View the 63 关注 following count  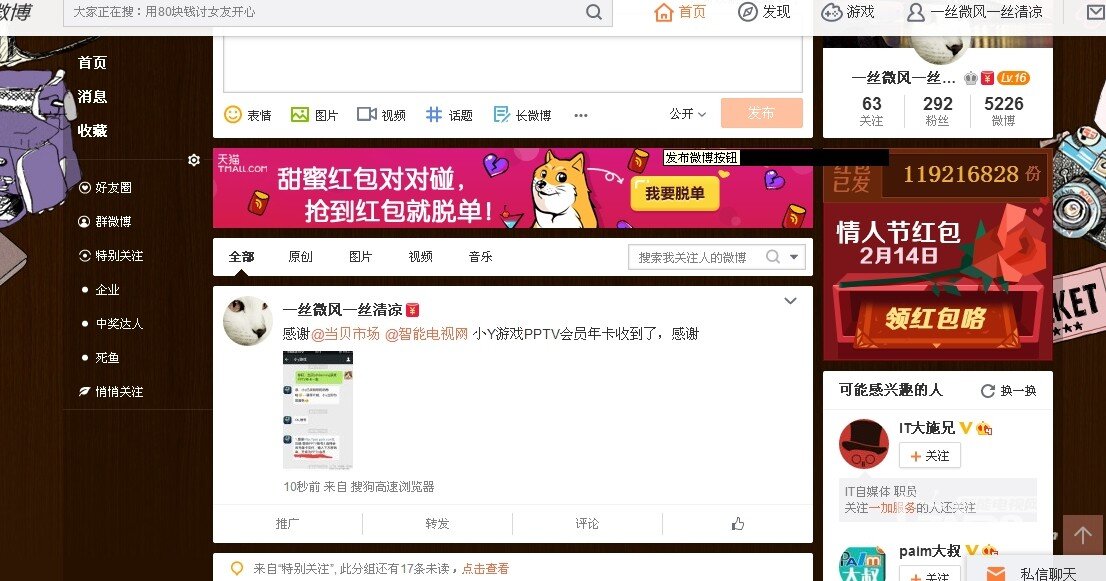click(872, 111)
